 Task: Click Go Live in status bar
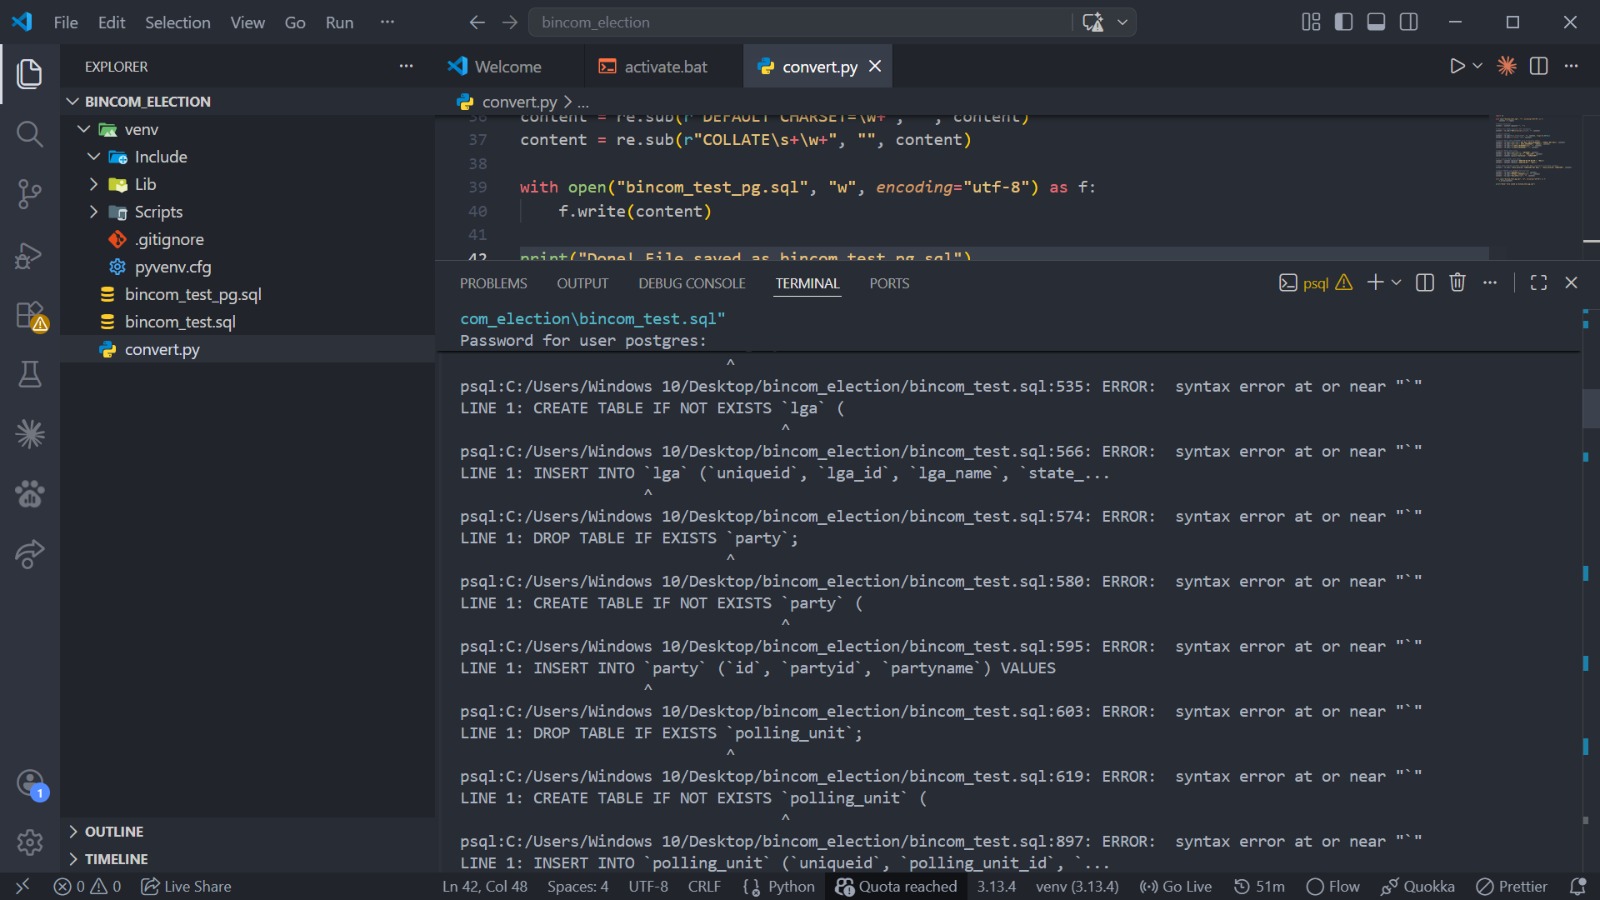[1176, 886]
